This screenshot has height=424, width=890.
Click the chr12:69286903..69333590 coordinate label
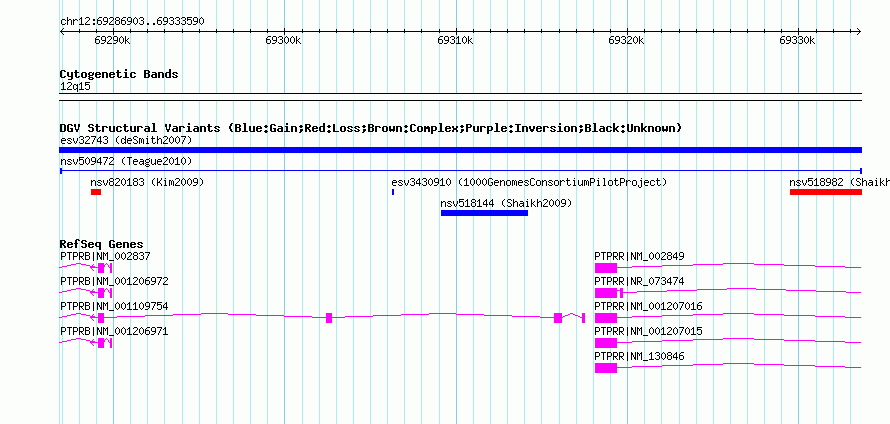[132, 22]
